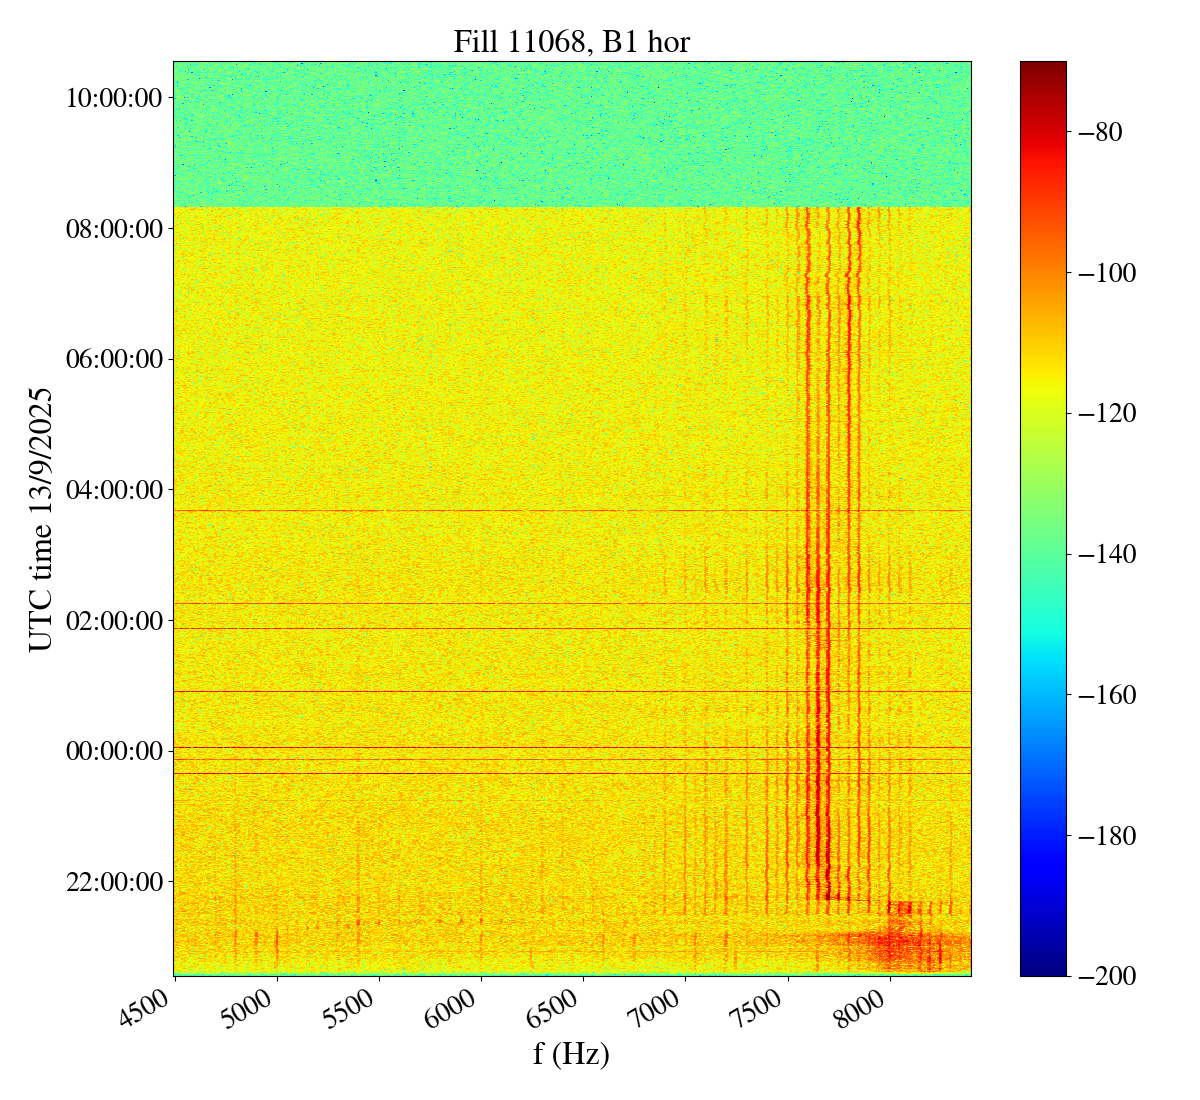Click the green band atop the spectrogram
Screen dimensions: 1200x1100
tap(571, 135)
